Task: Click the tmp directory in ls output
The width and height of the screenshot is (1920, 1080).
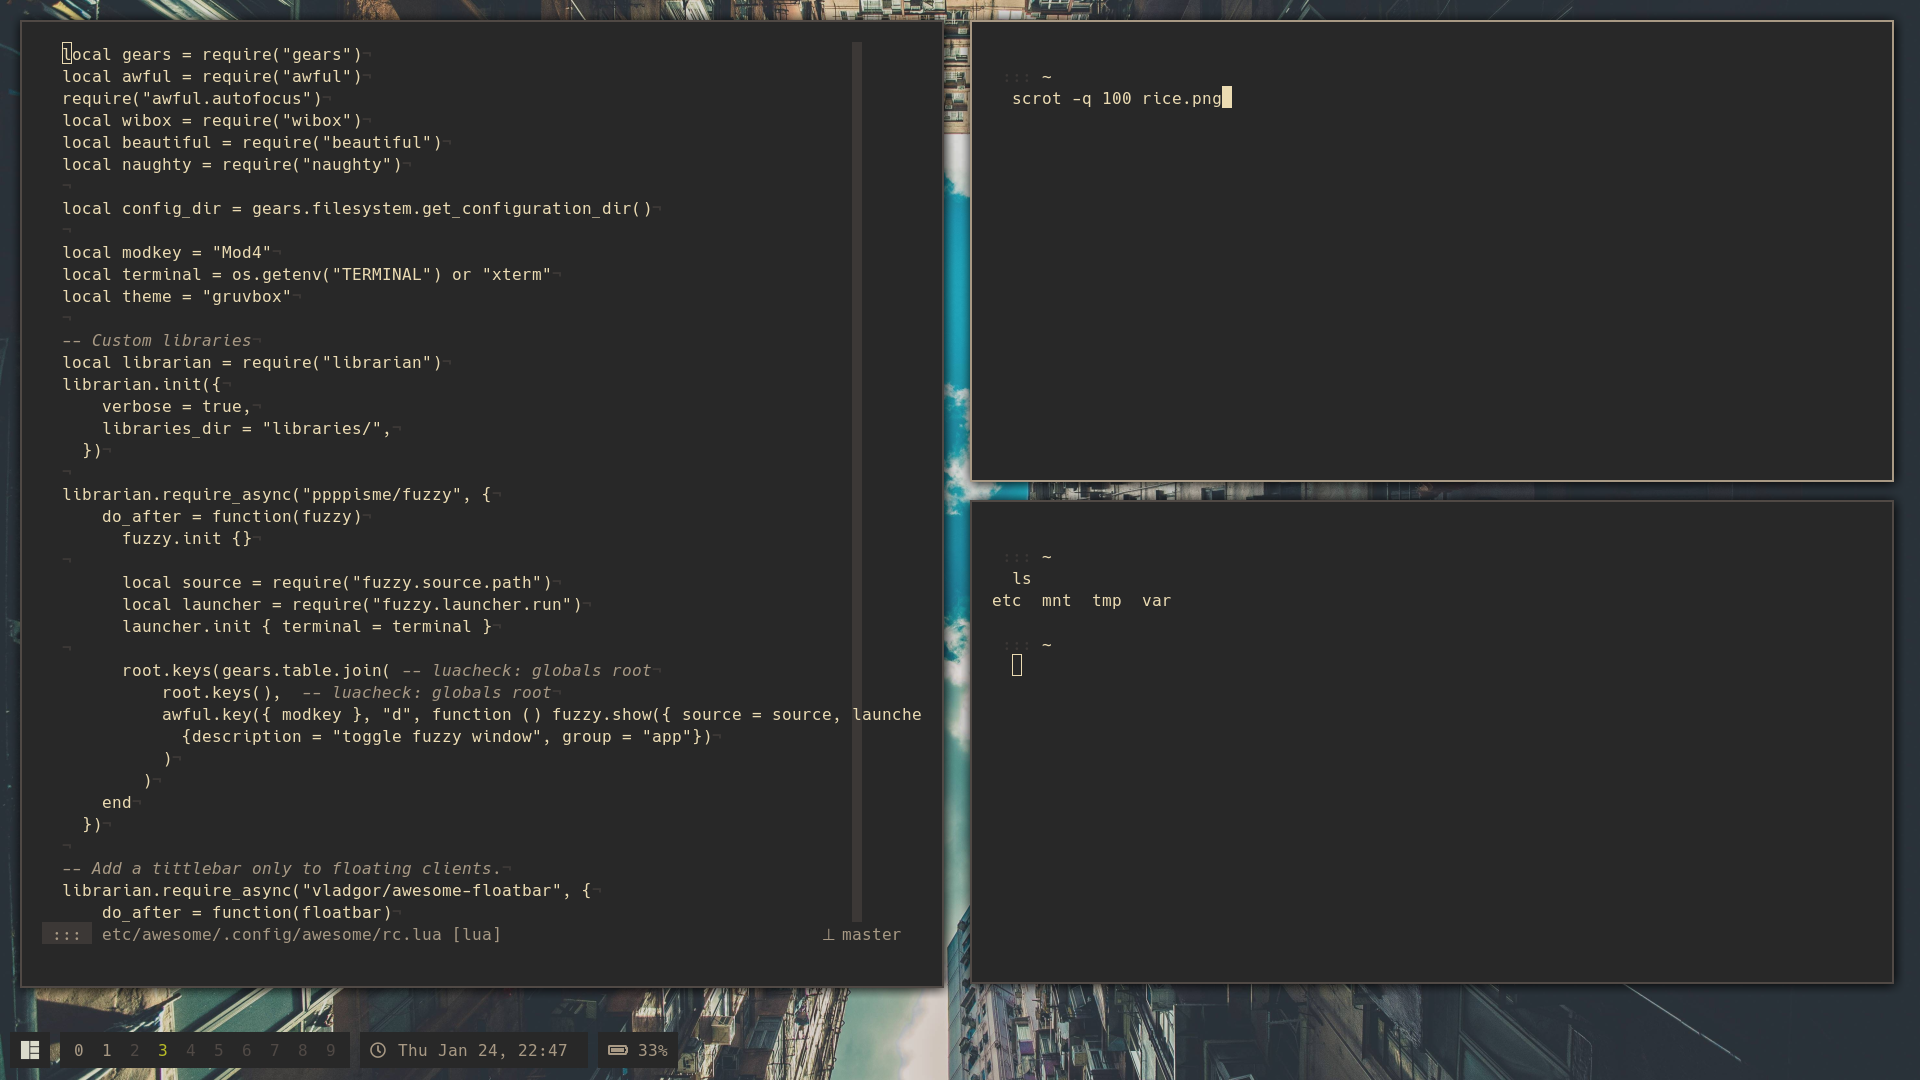Action: point(1107,600)
